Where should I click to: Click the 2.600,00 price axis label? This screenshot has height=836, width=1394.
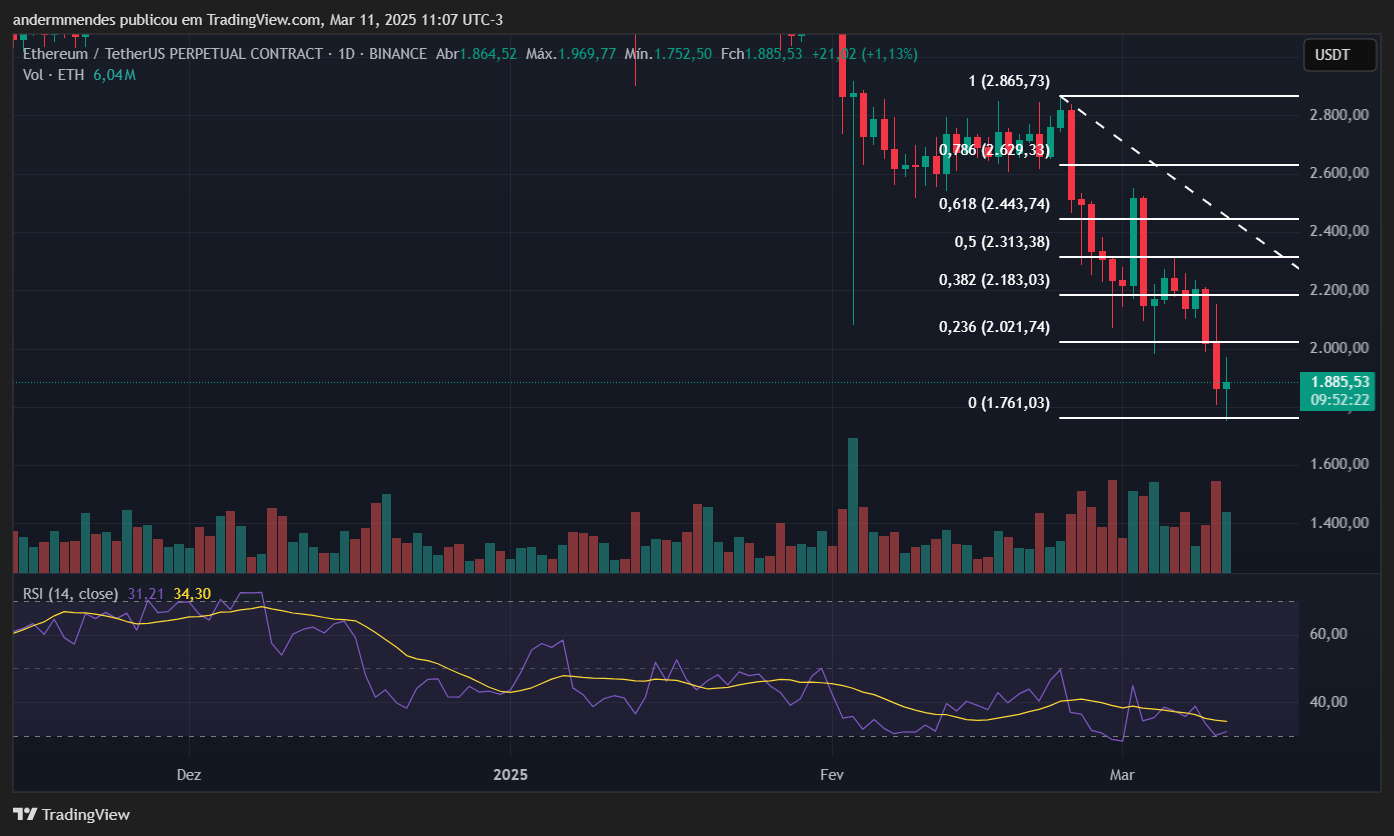click(x=1338, y=173)
